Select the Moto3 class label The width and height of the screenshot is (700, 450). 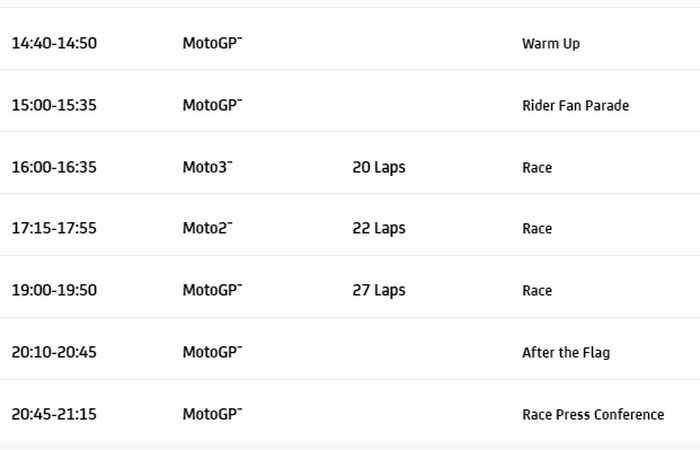[x=207, y=168]
